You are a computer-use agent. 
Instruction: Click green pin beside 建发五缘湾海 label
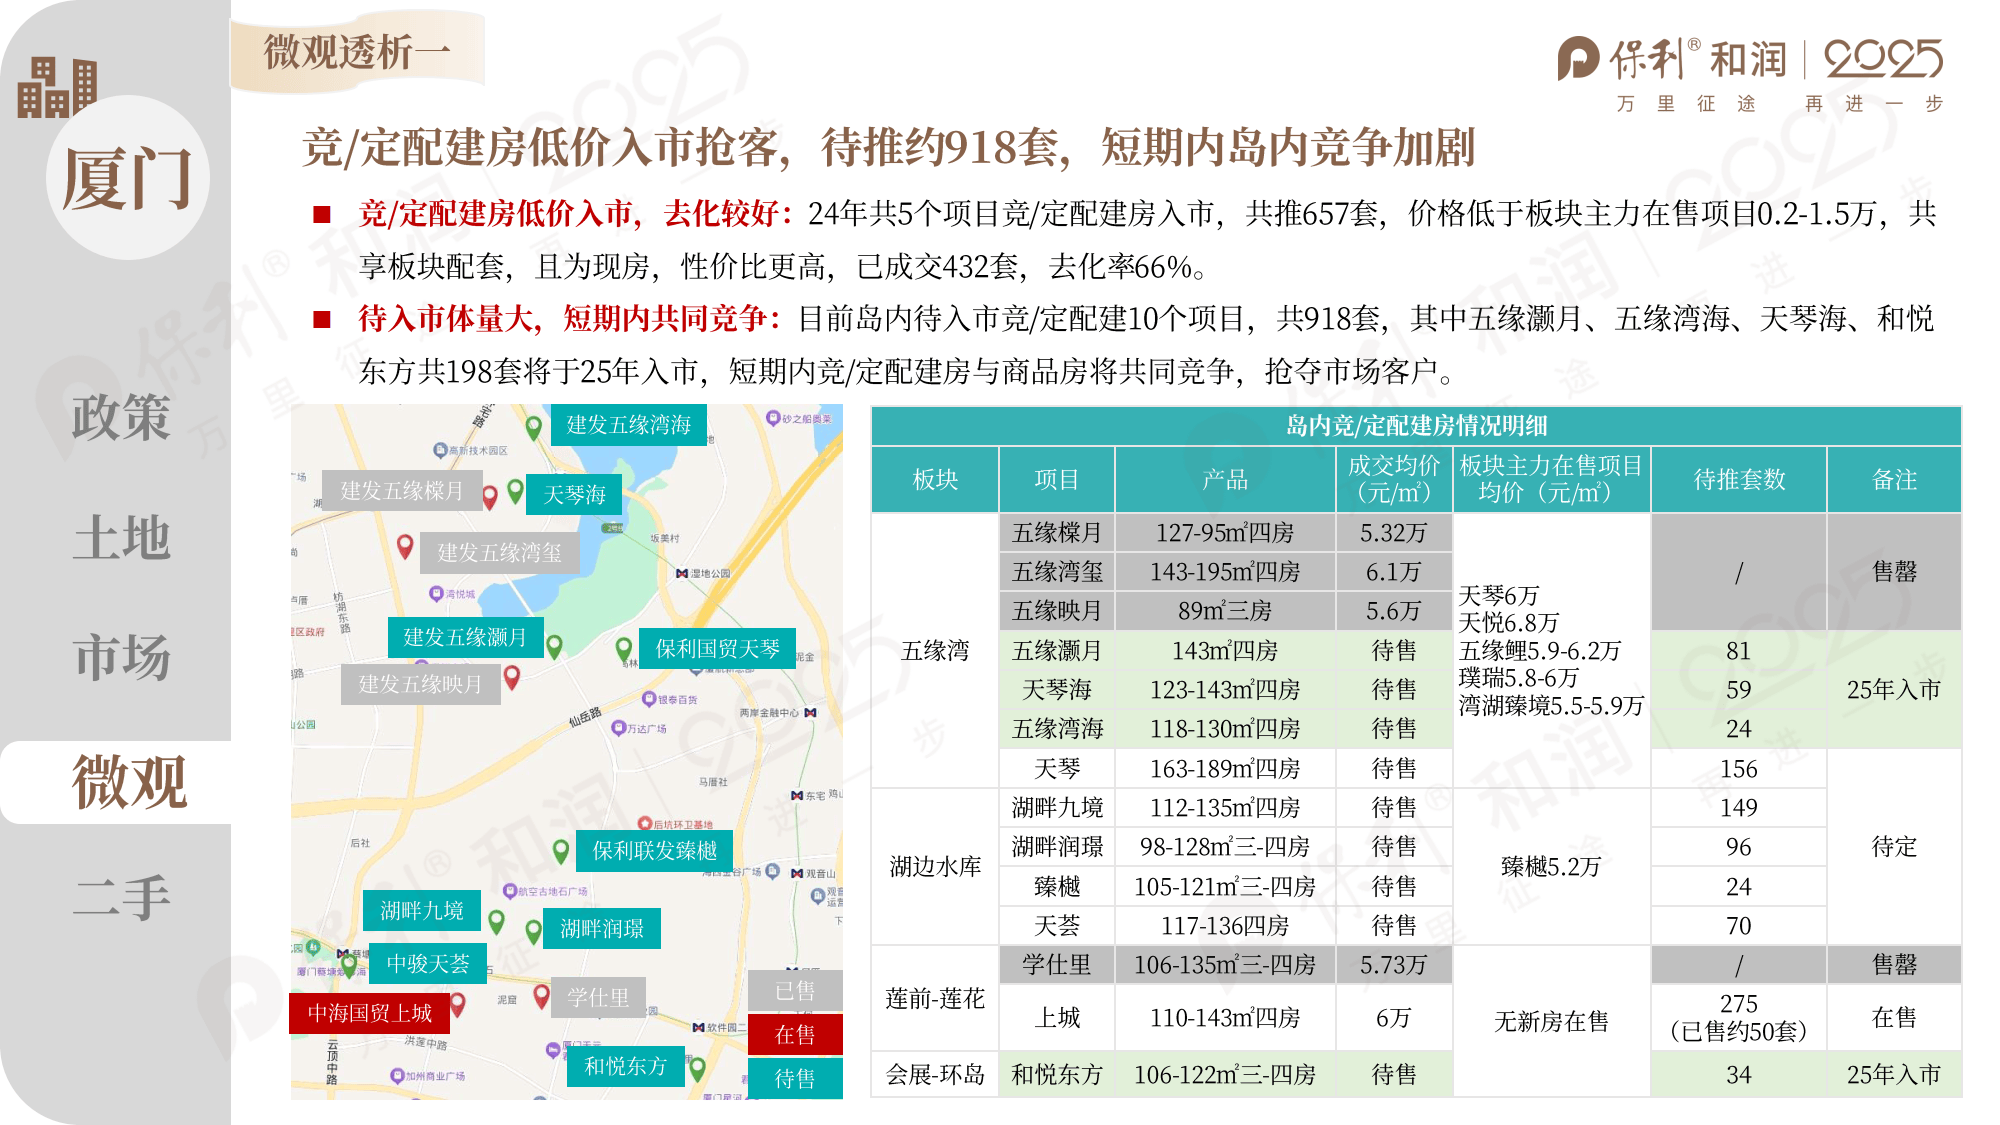click(534, 428)
